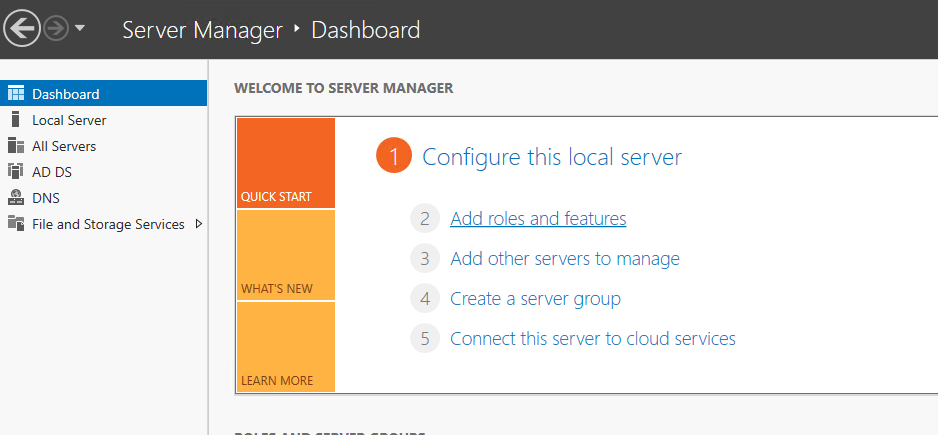Open the Add roles and features link
Screen dimensions: 938x435
(538, 219)
